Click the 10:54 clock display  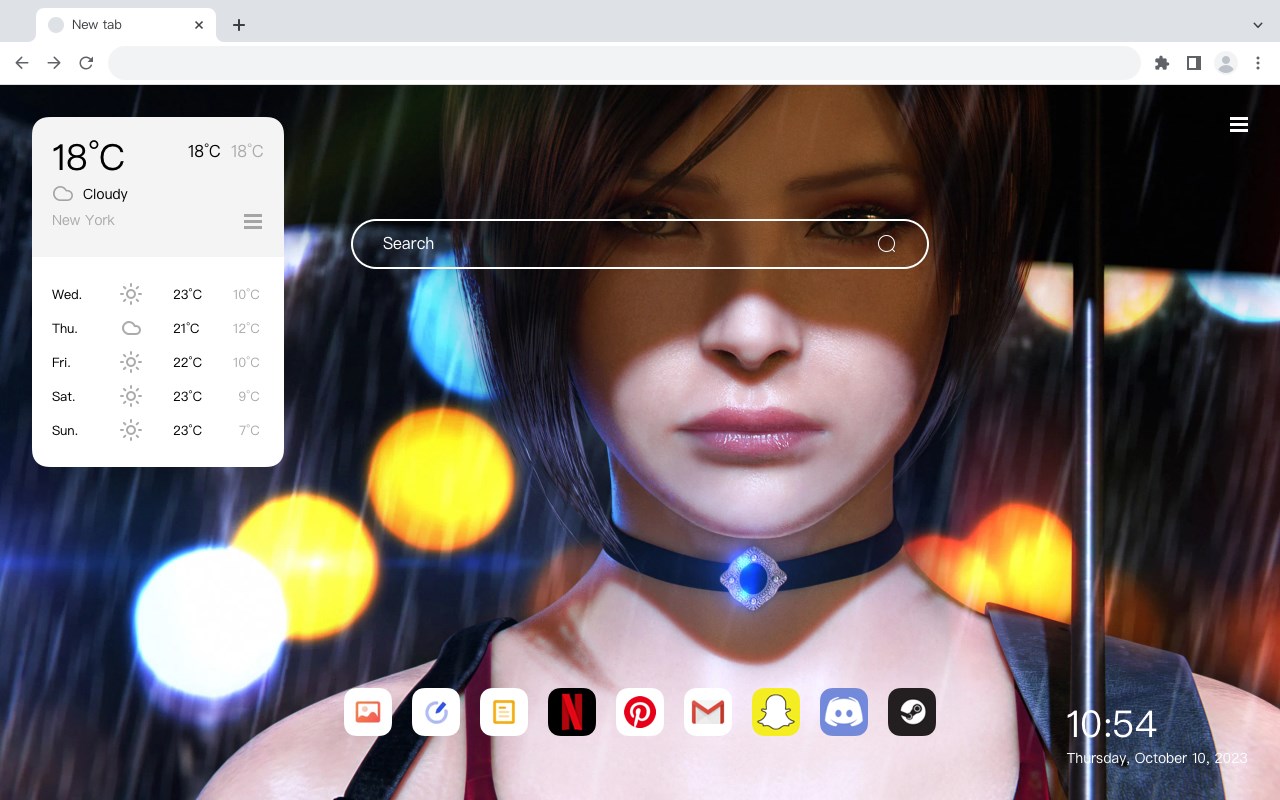pyautogui.click(x=1111, y=724)
